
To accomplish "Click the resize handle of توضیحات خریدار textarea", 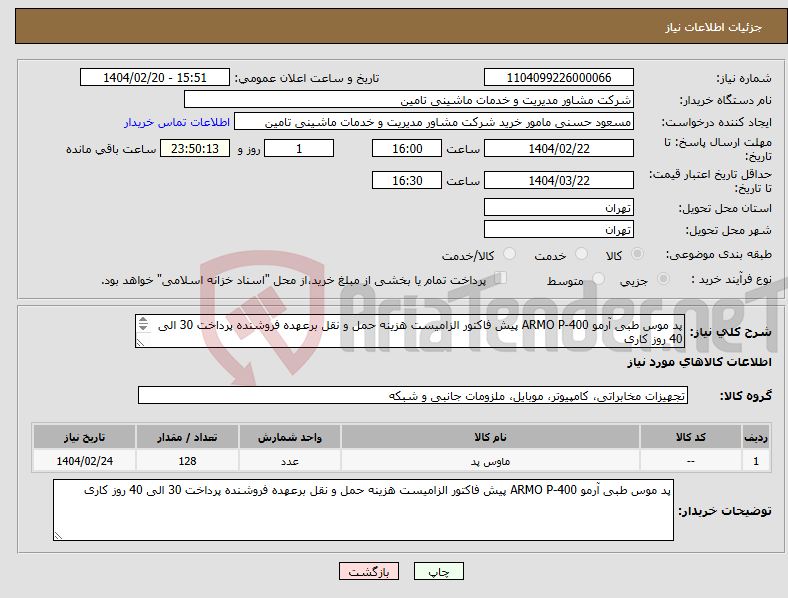I will pyautogui.click(x=58, y=536).
